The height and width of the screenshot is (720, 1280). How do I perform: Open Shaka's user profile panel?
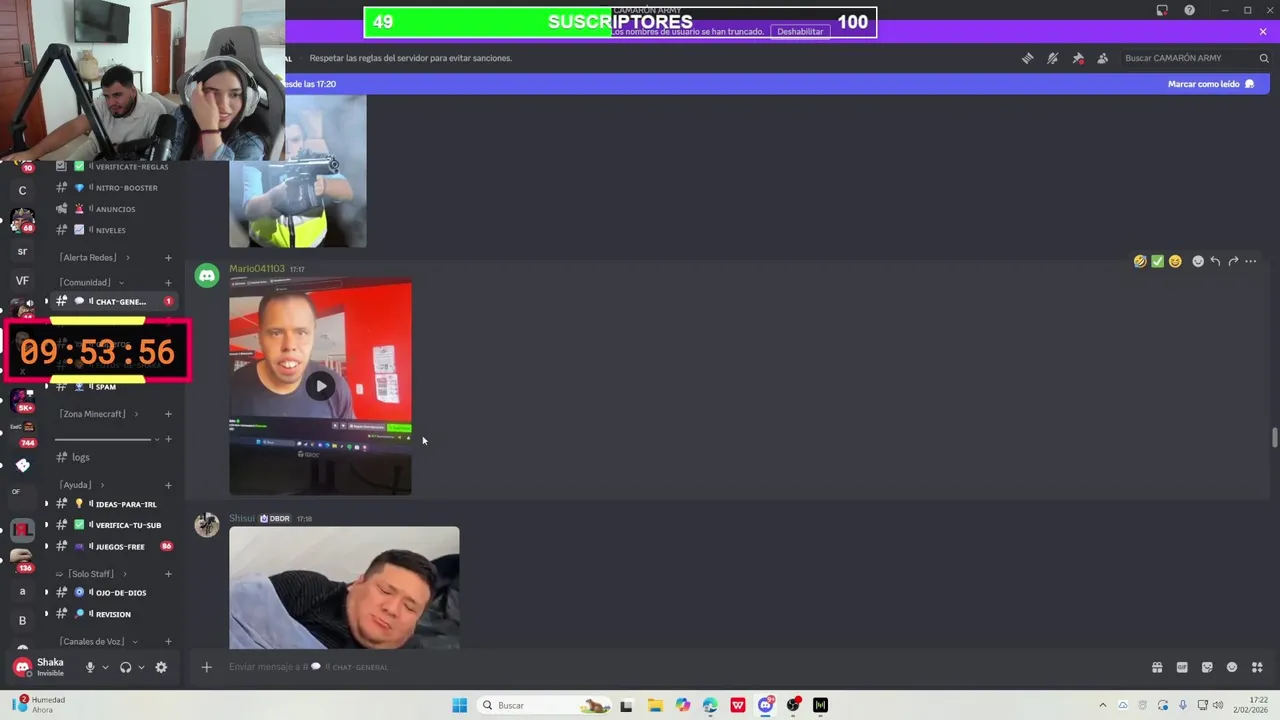[42, 667]
